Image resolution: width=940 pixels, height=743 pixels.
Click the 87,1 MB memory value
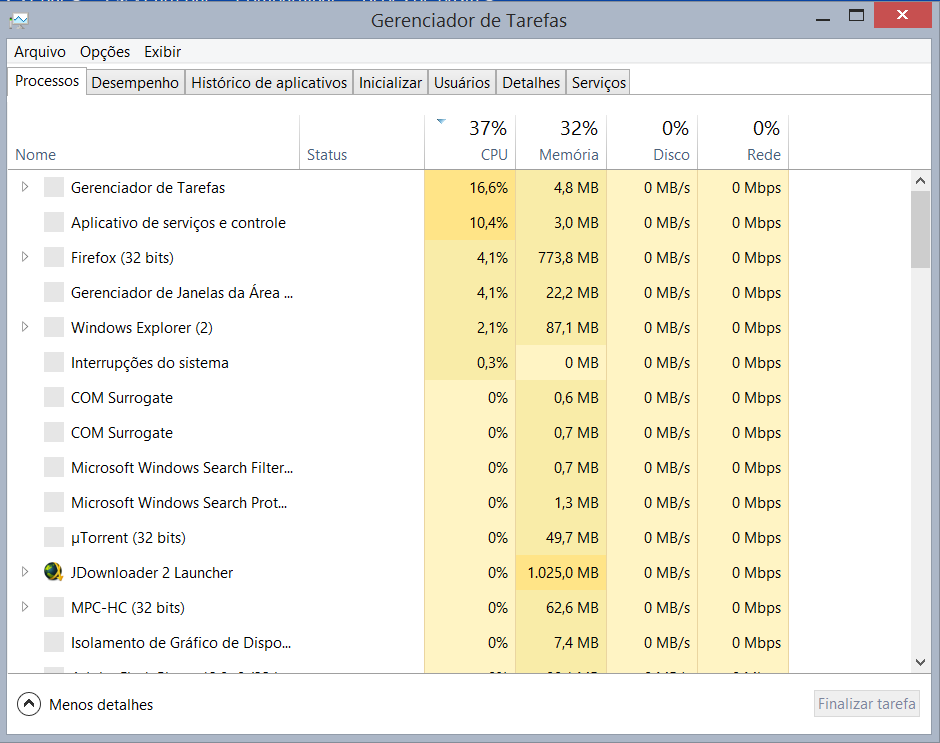point(572,327)
